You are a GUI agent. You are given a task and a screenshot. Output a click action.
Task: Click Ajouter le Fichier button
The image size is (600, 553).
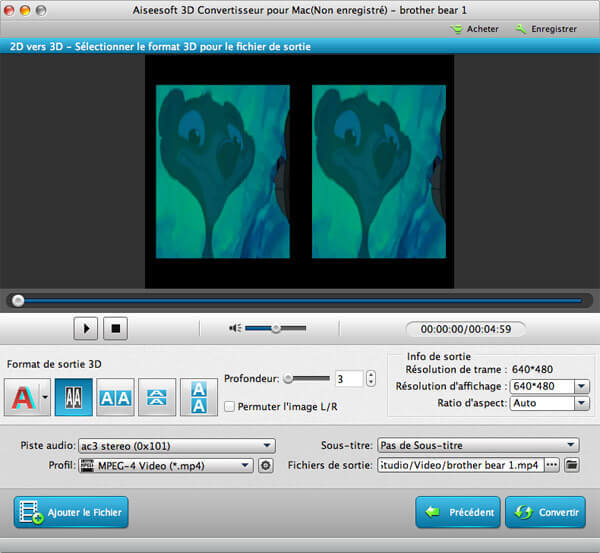pyautogui.click(x=71, y=512)
